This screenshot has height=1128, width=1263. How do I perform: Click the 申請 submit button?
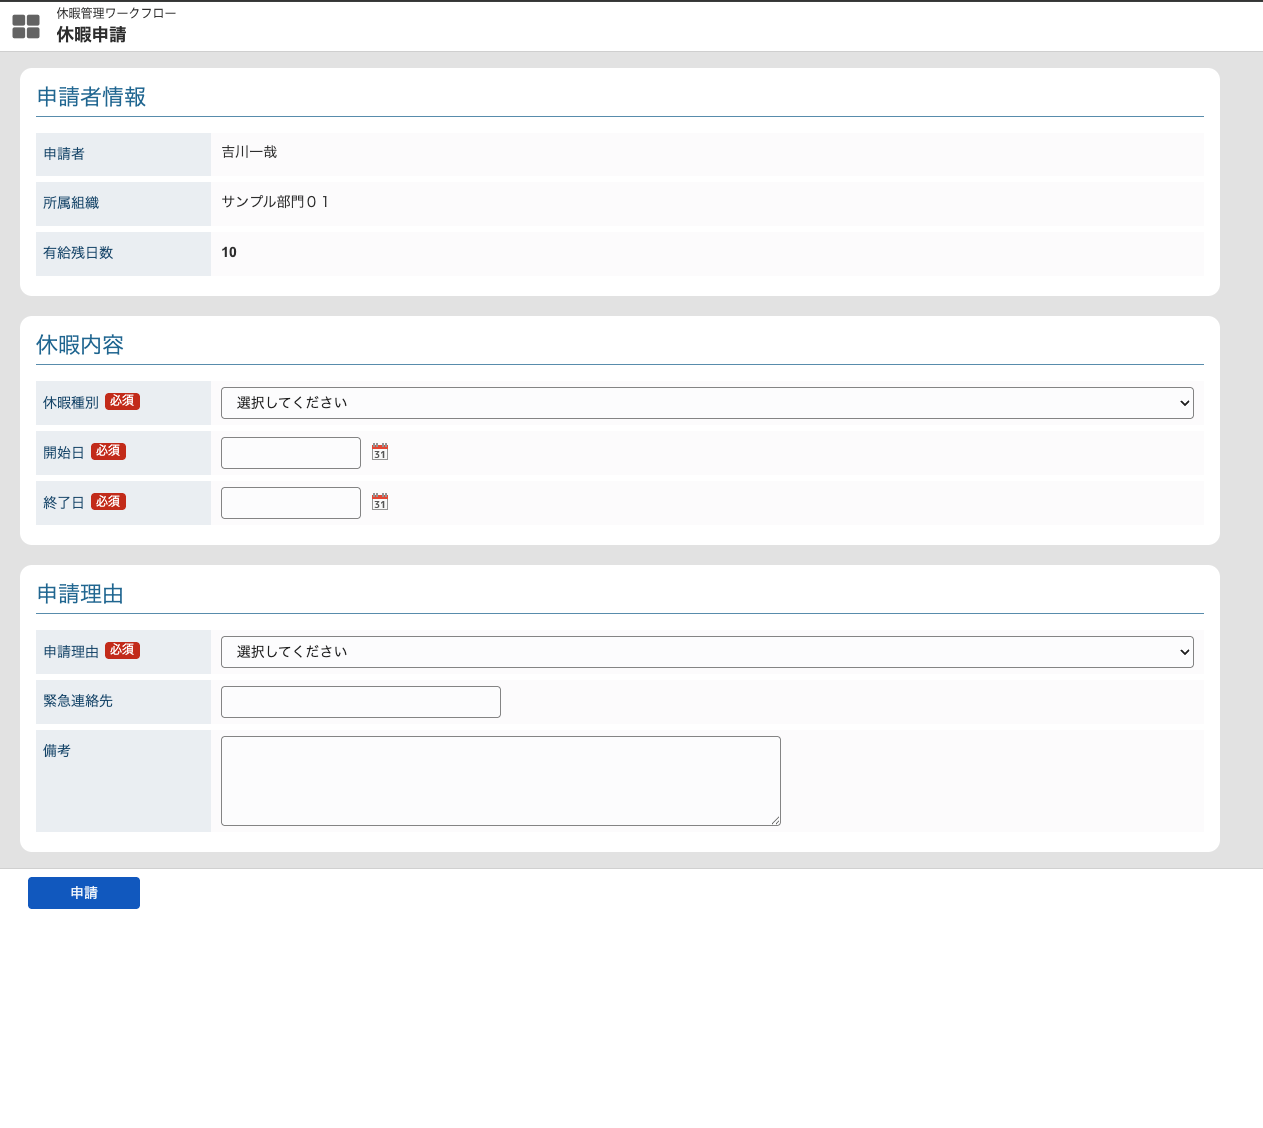(x=84, y=893)
